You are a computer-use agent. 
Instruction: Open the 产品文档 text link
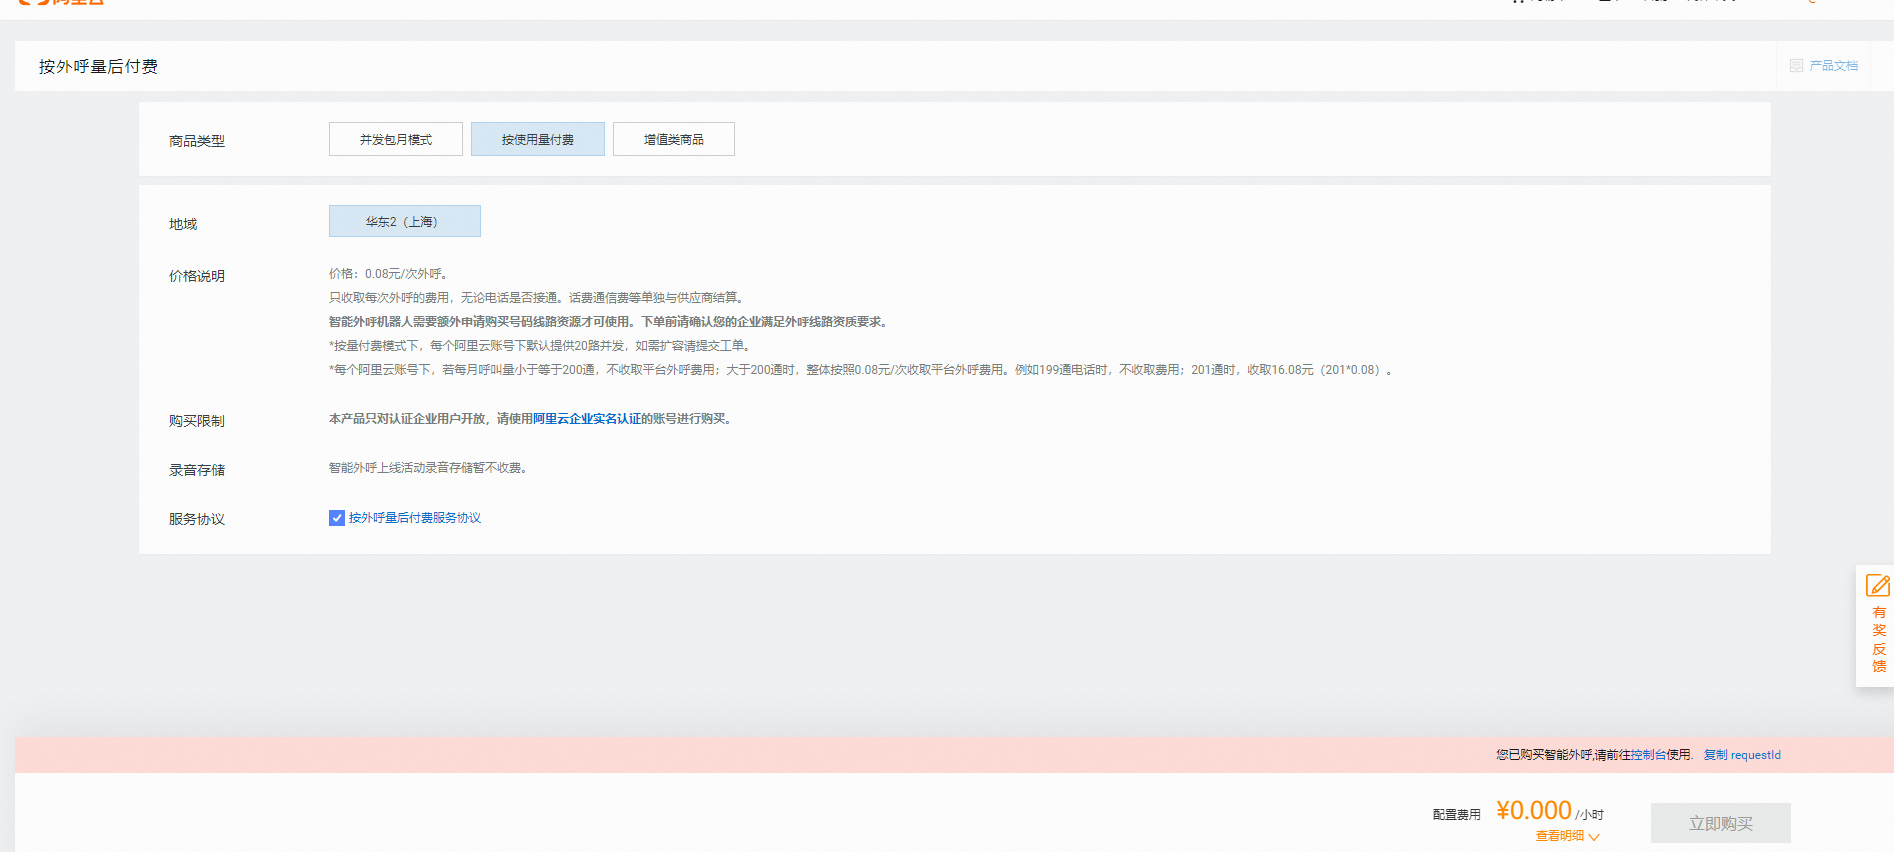(1834, 66)
